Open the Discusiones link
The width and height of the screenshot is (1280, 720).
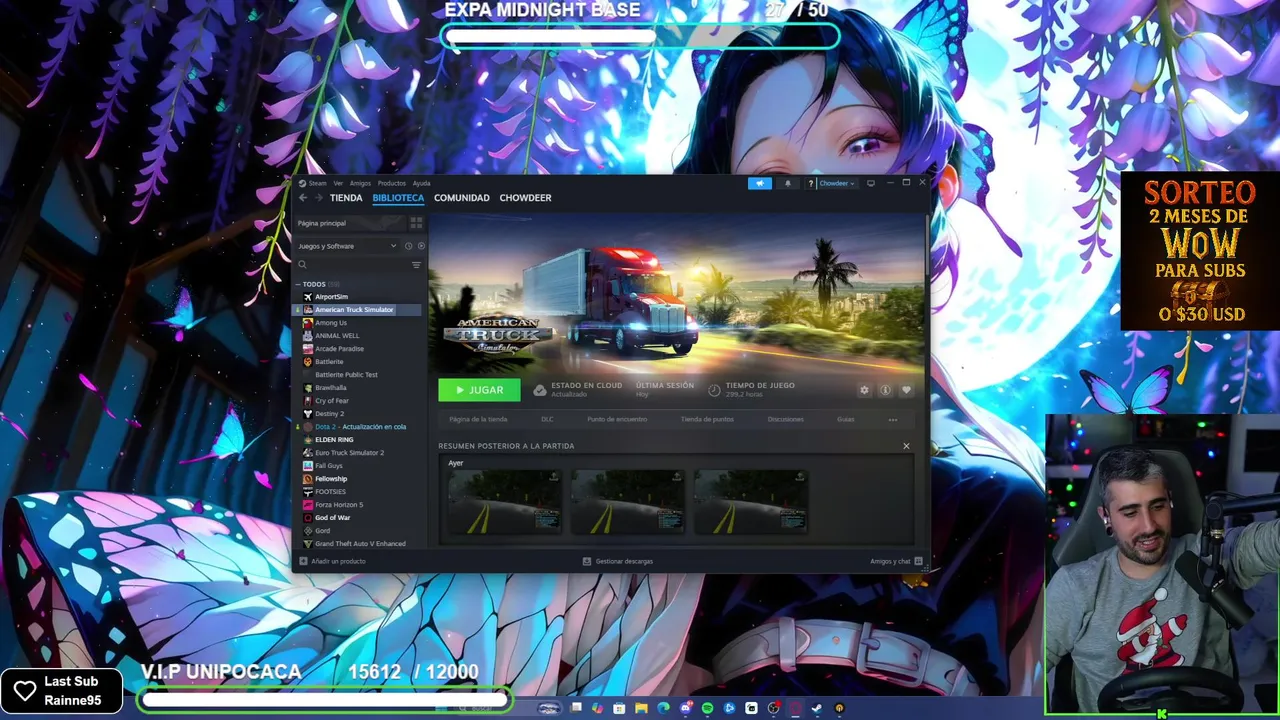coord(785,419)
